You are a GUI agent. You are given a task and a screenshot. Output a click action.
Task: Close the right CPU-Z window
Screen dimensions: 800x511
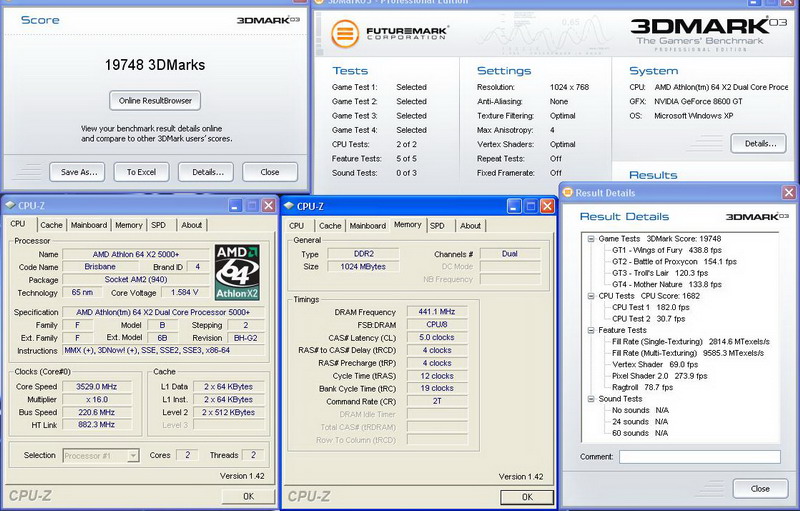point(547,206)
